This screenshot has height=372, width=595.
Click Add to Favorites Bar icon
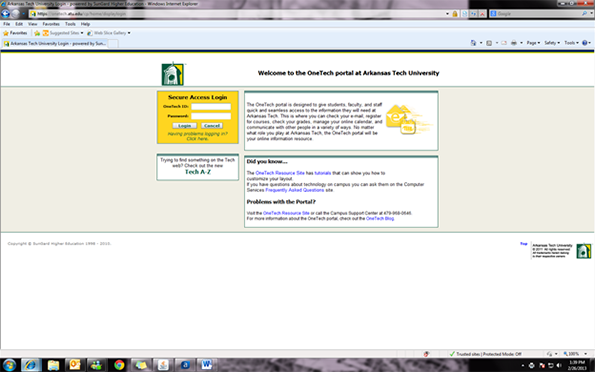point(37,33)
